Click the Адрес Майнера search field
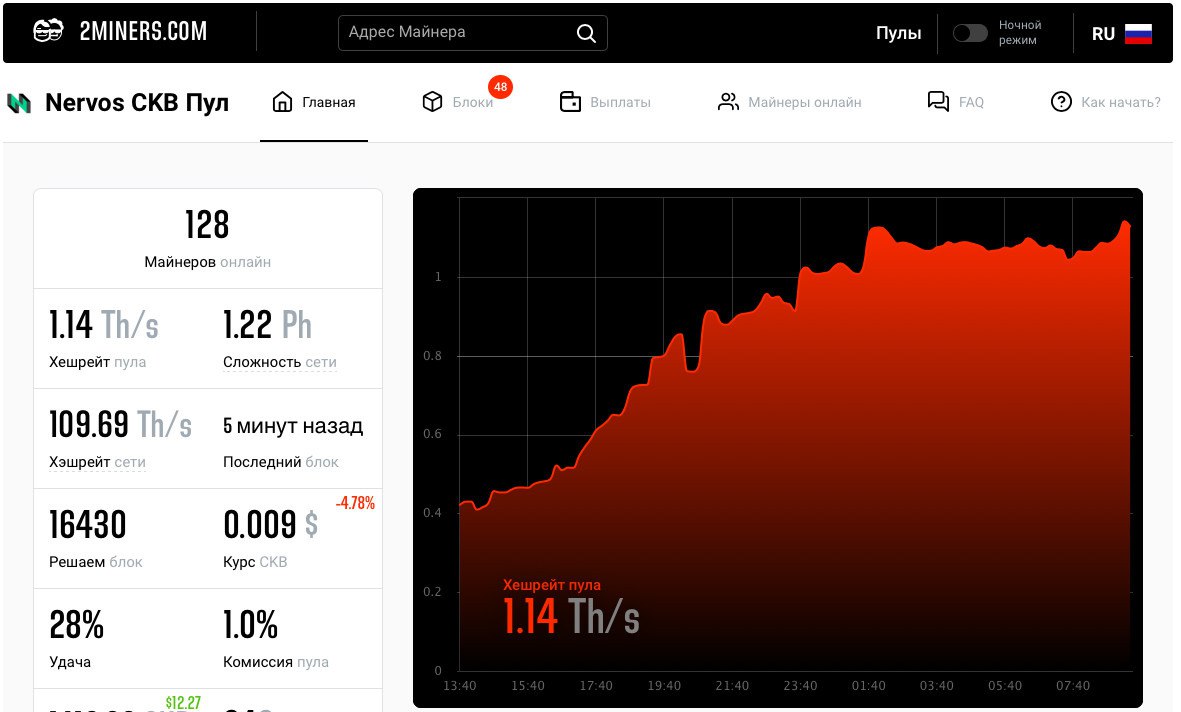The image size is (1181, 712). click(x=472, y=32)
